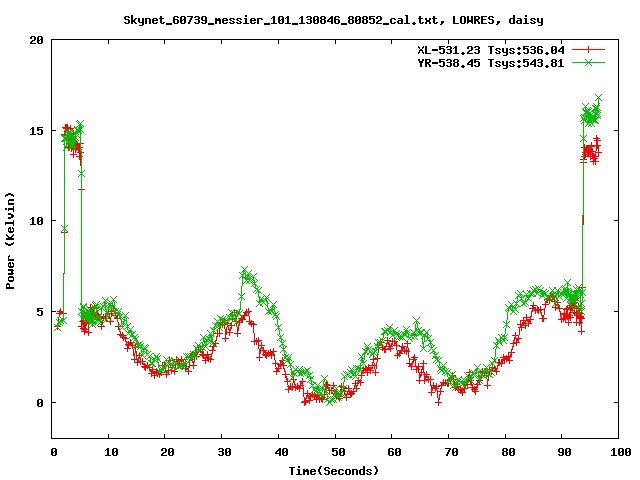Image resolution: width=640 pixels, height=480 pixels.
Task: Click x-axis tick label 20
Action: pyautogui.click(x=167, y=452)
